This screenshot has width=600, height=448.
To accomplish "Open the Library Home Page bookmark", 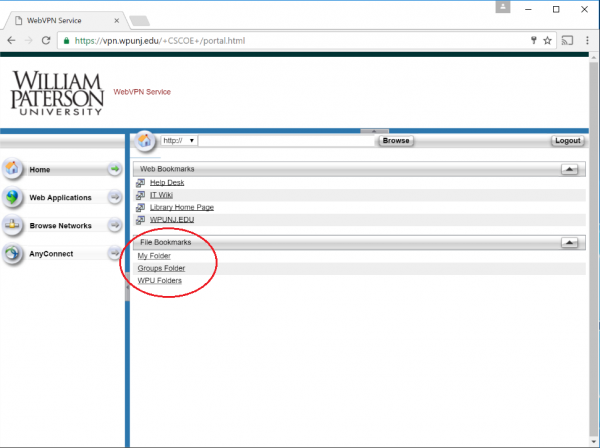I will tap(182, 207).
